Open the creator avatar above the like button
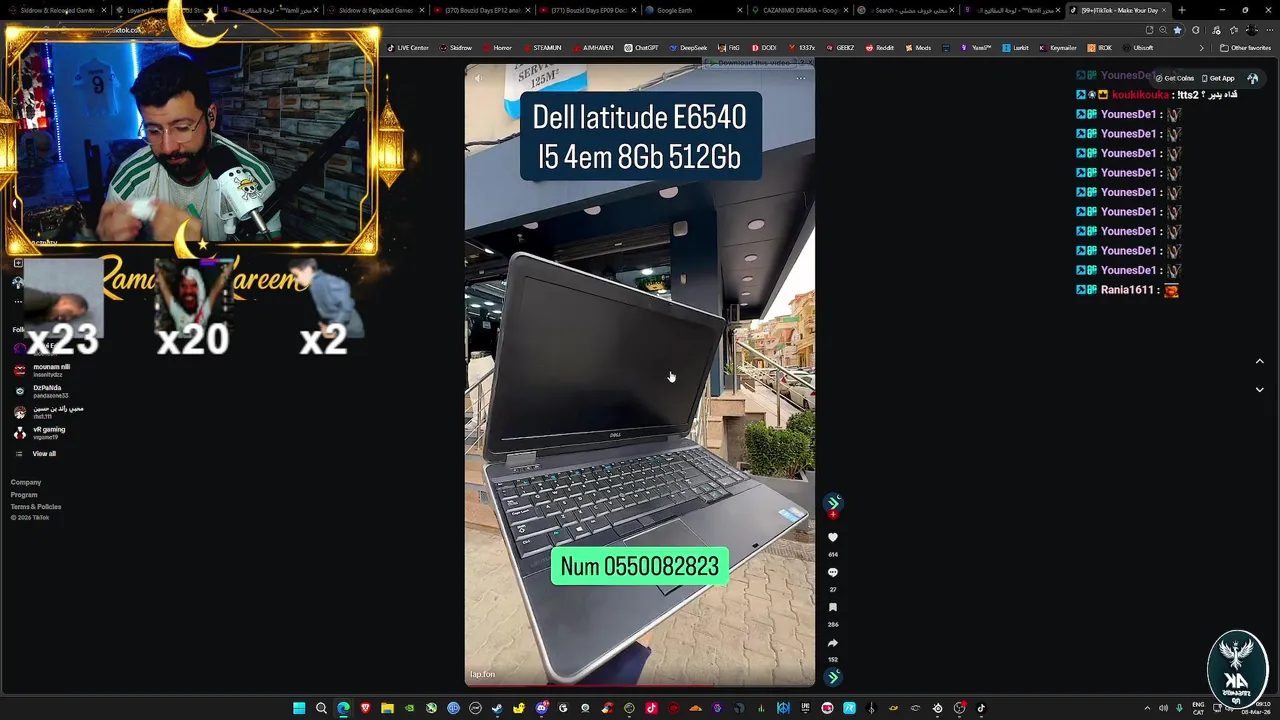This screenshot has height=720, width=1280. pyautogui.click(x=833, y=502)
